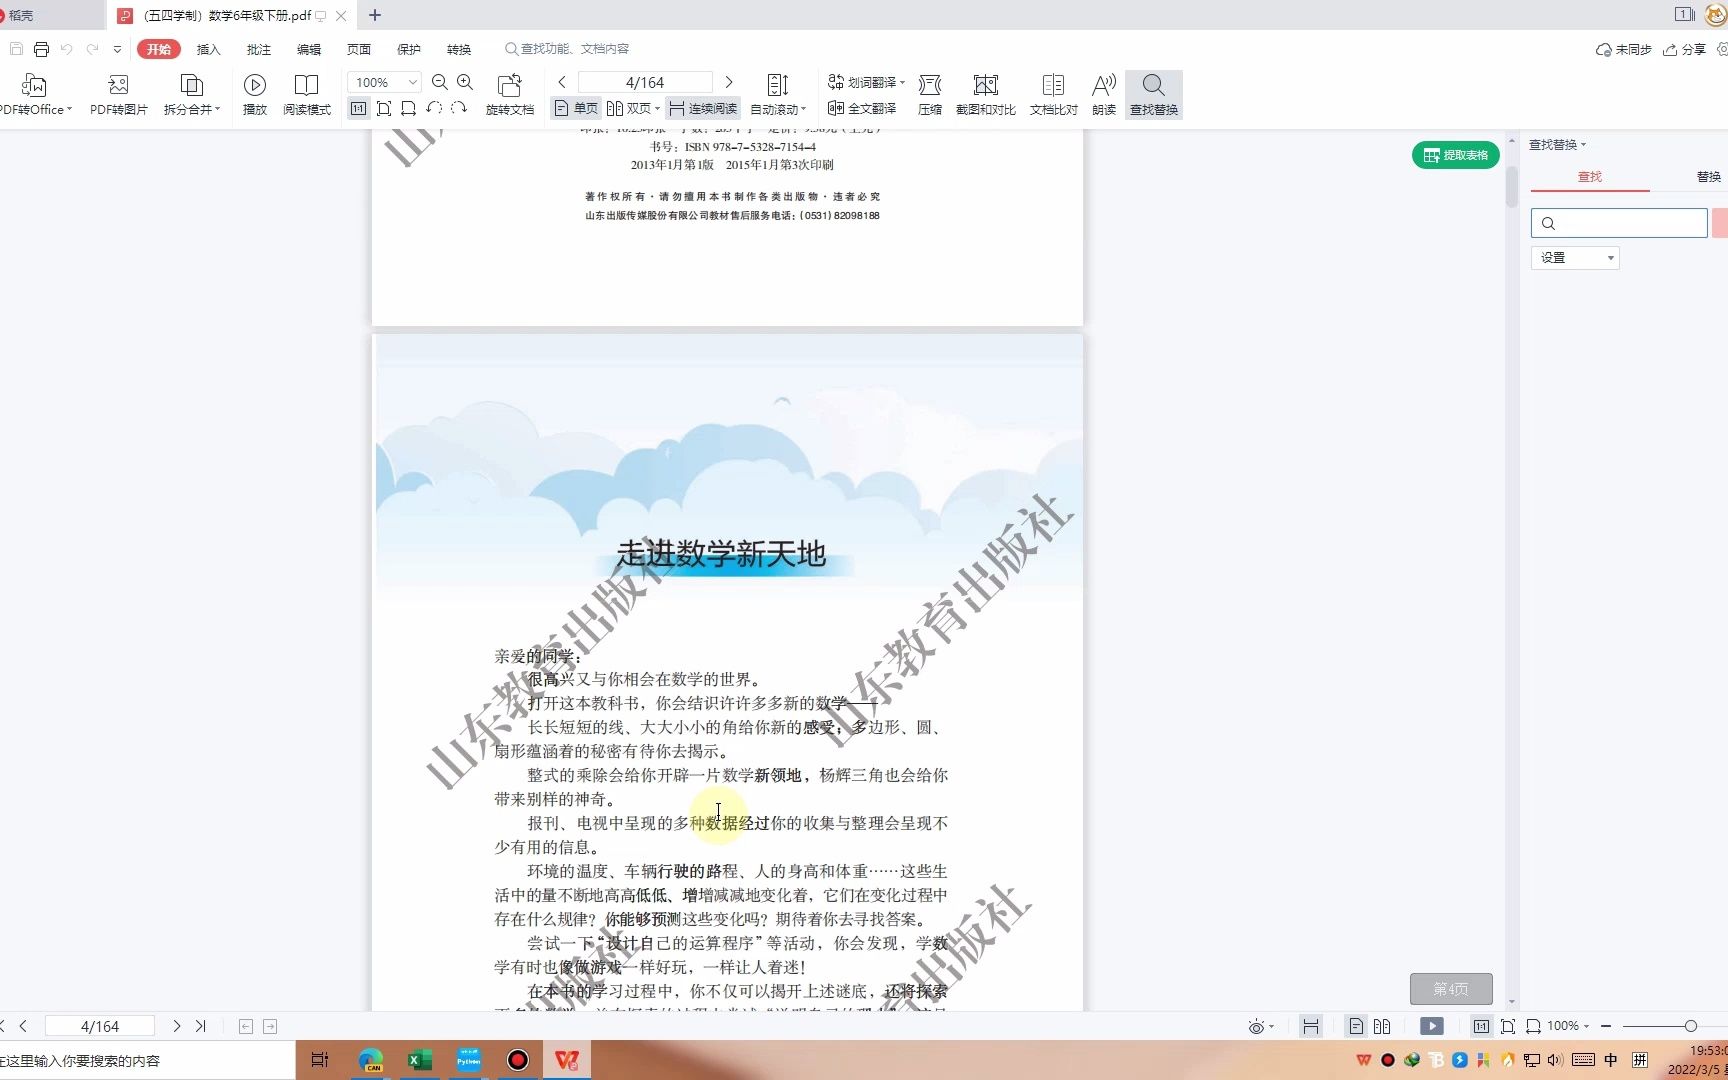Open PDF to Office converter
Screen dimensions: 1728x1080
(35, 95)
